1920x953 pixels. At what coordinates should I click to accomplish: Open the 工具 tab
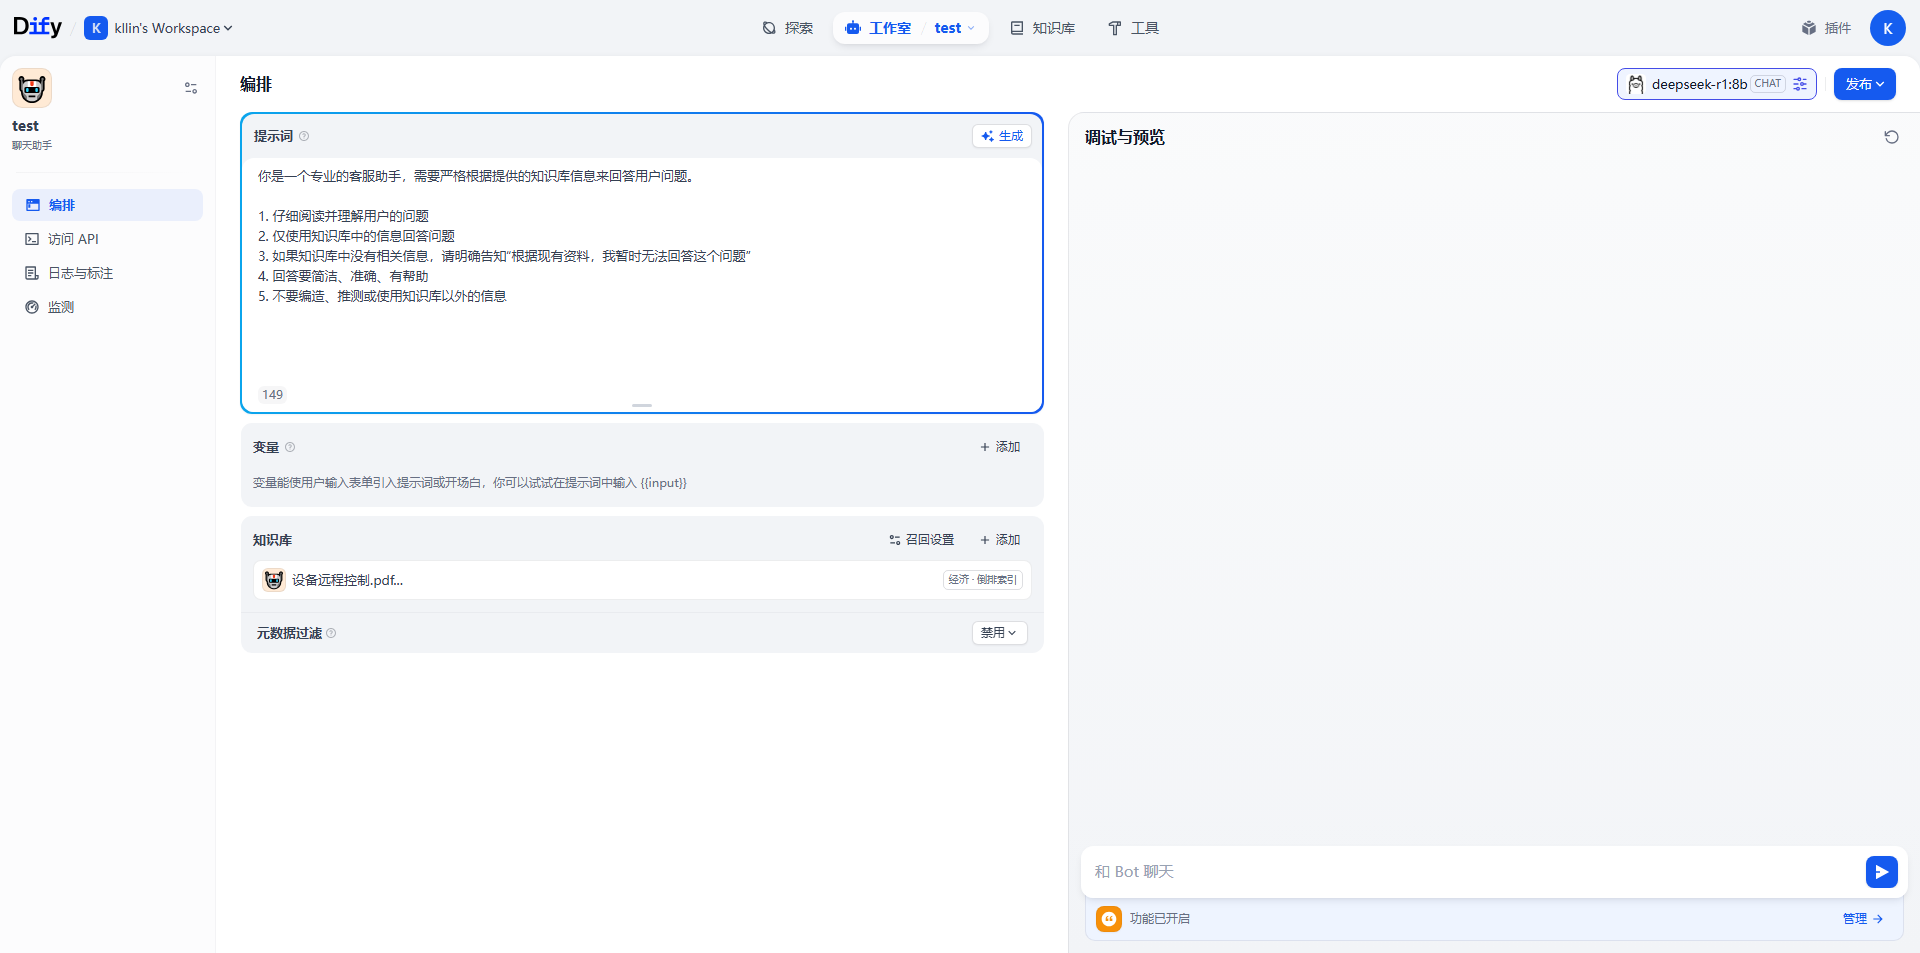click(1133, 28)
